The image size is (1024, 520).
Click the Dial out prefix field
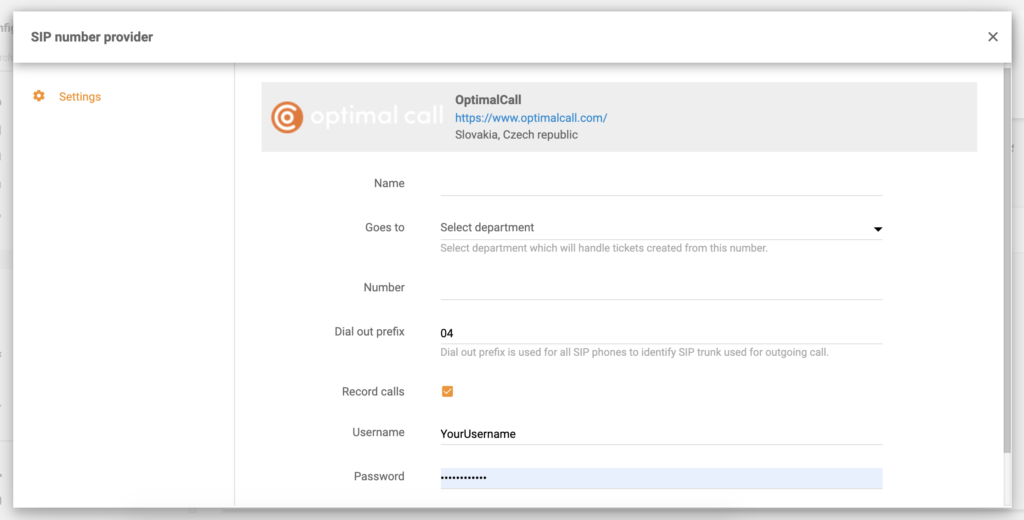660,332
